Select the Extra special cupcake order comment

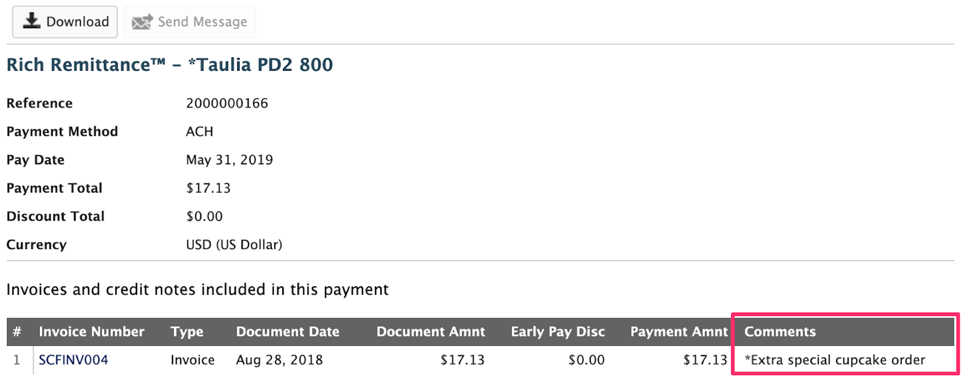coord(835,360)
